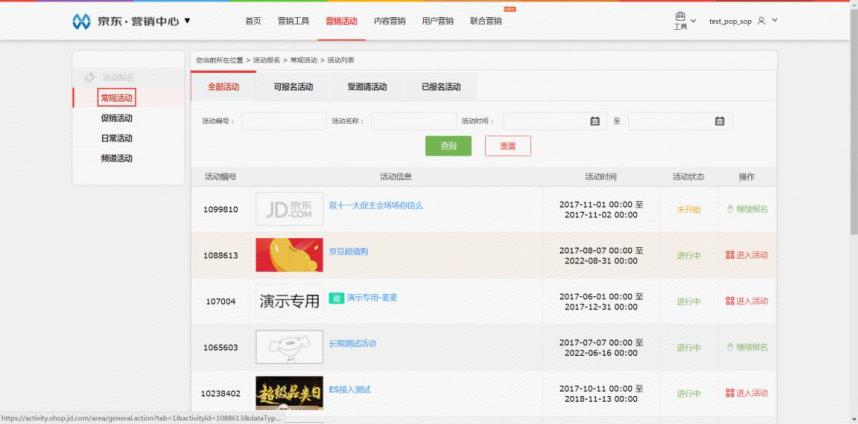Click the green tag icon before 演示专用-麦麦
The height and width of the screenshot is (424, 858).
[337, 298]
